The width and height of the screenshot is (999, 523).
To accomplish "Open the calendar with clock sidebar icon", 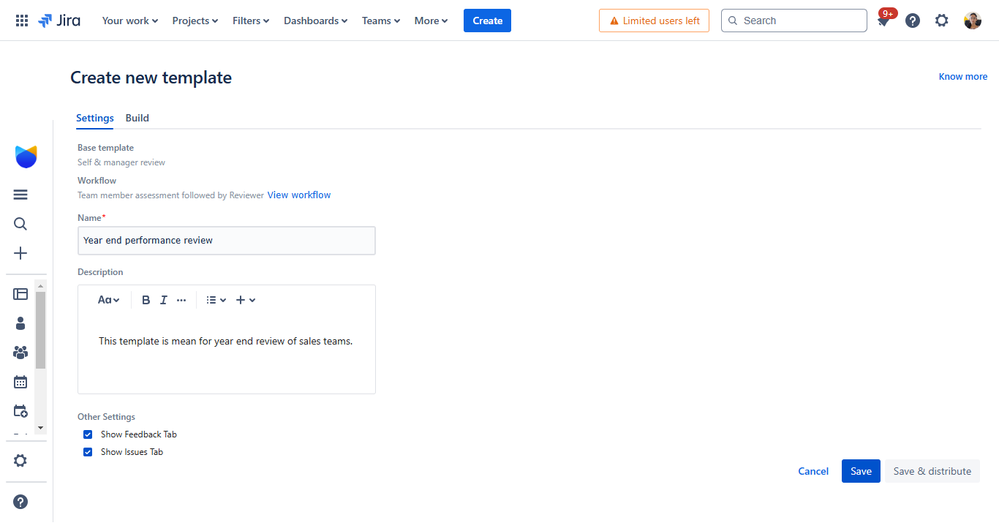I will [x=20, y=411].
